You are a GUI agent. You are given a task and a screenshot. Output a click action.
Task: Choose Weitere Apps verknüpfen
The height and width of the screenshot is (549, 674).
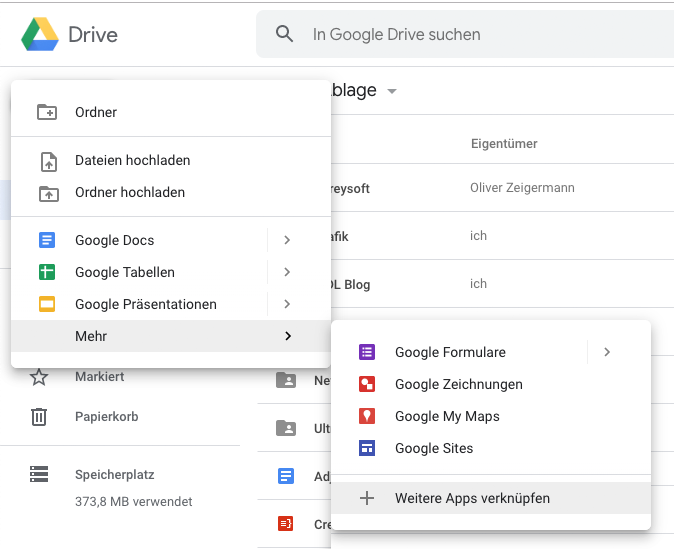click(x=491, y=498)
